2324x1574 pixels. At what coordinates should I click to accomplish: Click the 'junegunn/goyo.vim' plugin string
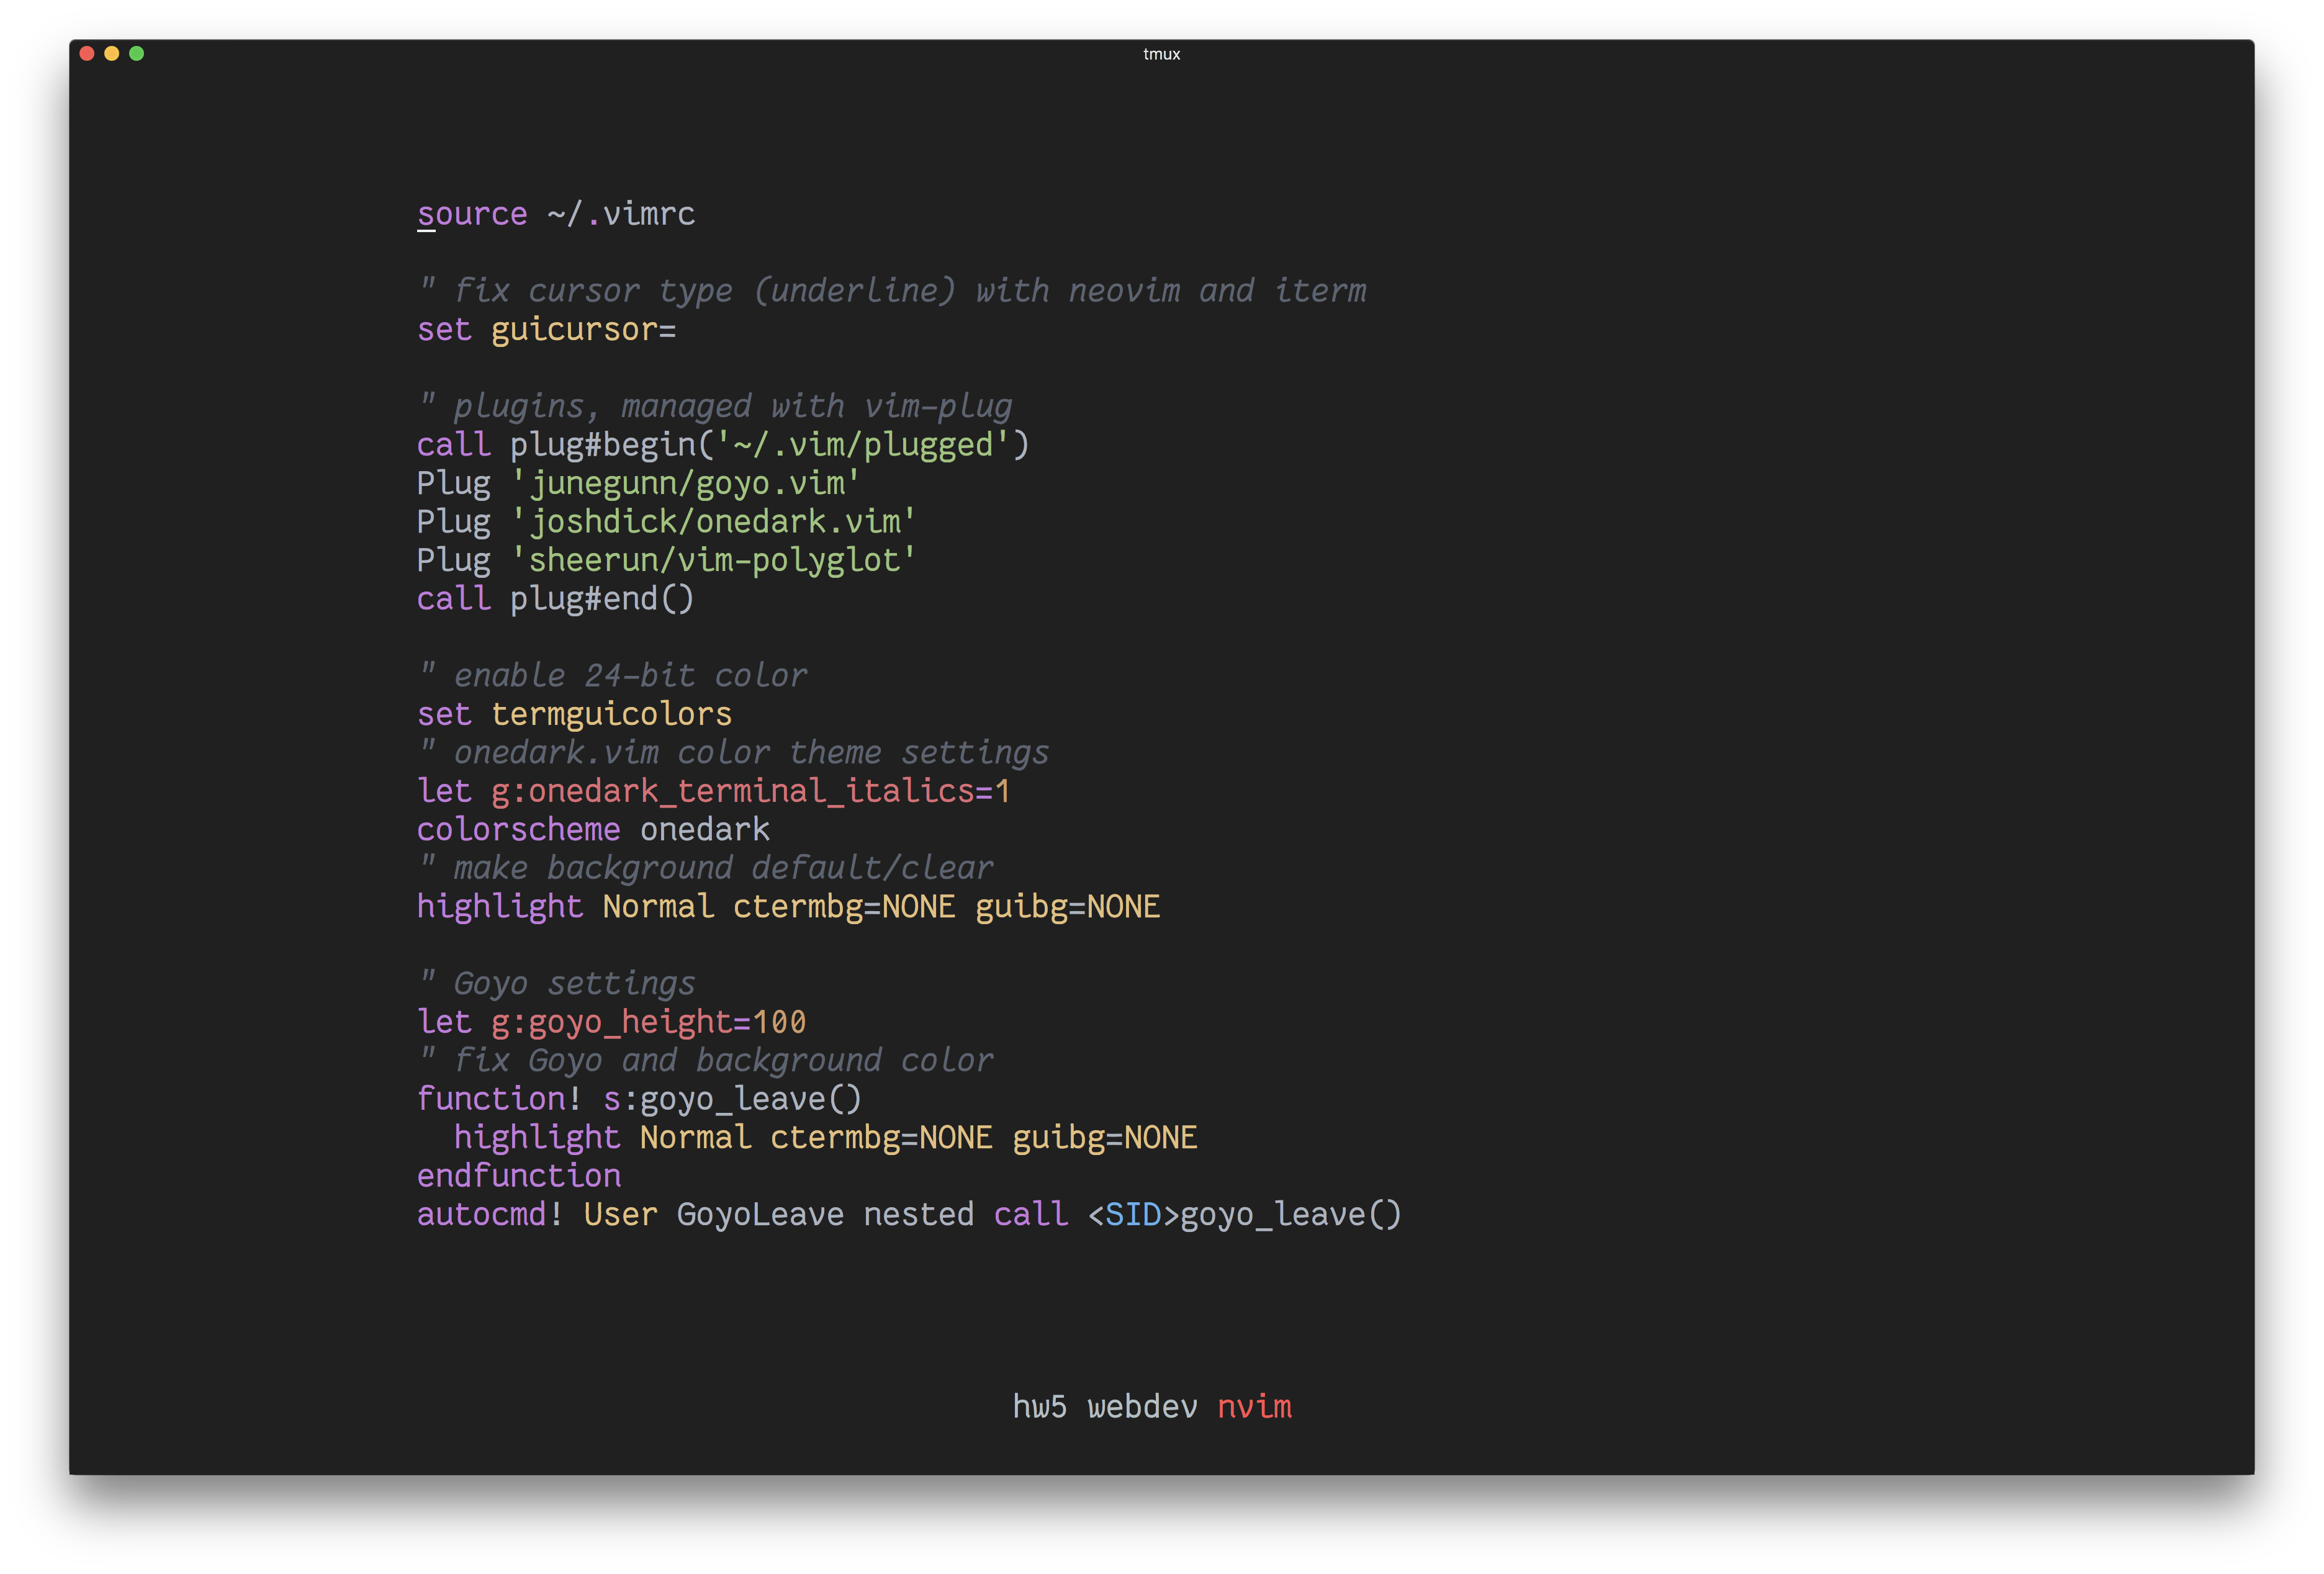[x=686, y=484]
